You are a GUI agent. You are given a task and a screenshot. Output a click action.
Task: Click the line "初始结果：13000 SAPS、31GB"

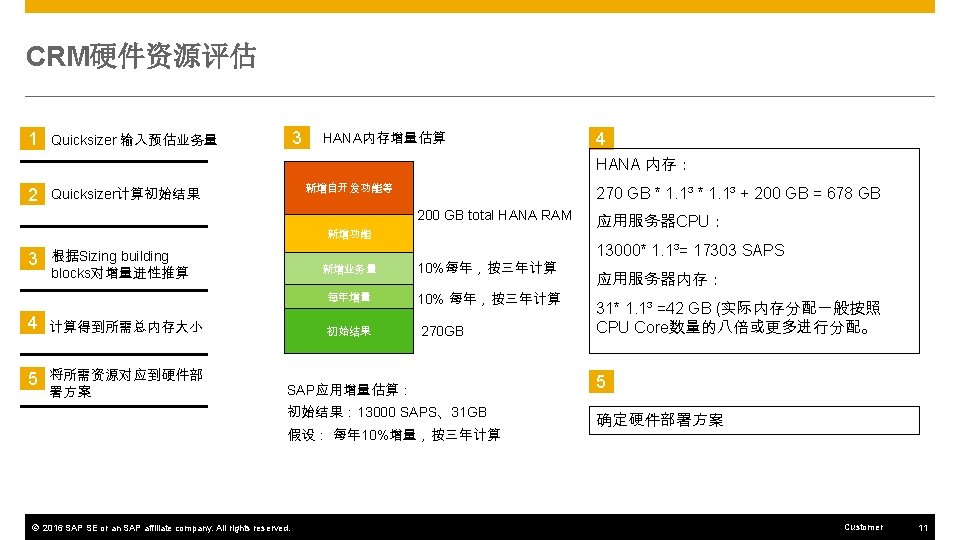pos(387,412)
